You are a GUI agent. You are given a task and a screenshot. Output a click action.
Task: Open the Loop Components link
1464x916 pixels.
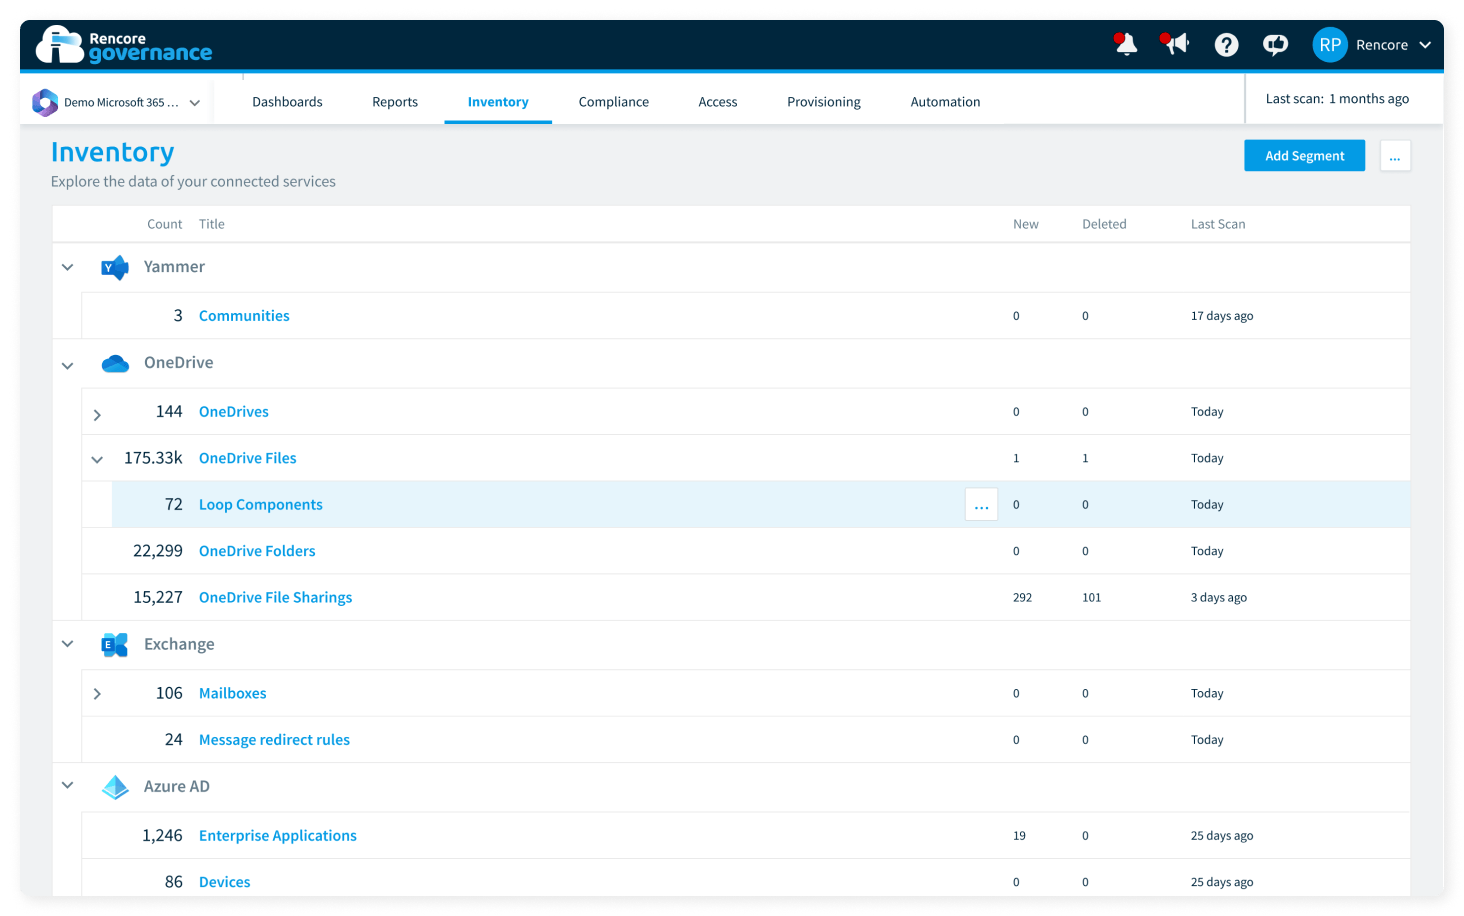(261, 505)
